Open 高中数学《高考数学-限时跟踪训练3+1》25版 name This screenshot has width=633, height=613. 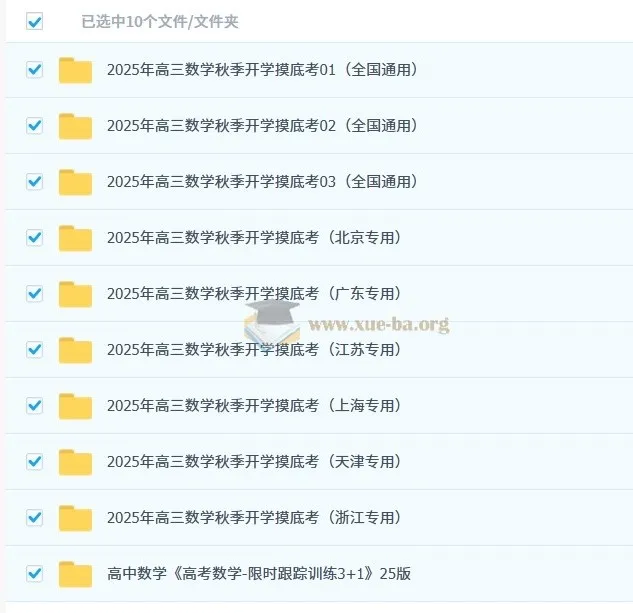click(259, 573)
